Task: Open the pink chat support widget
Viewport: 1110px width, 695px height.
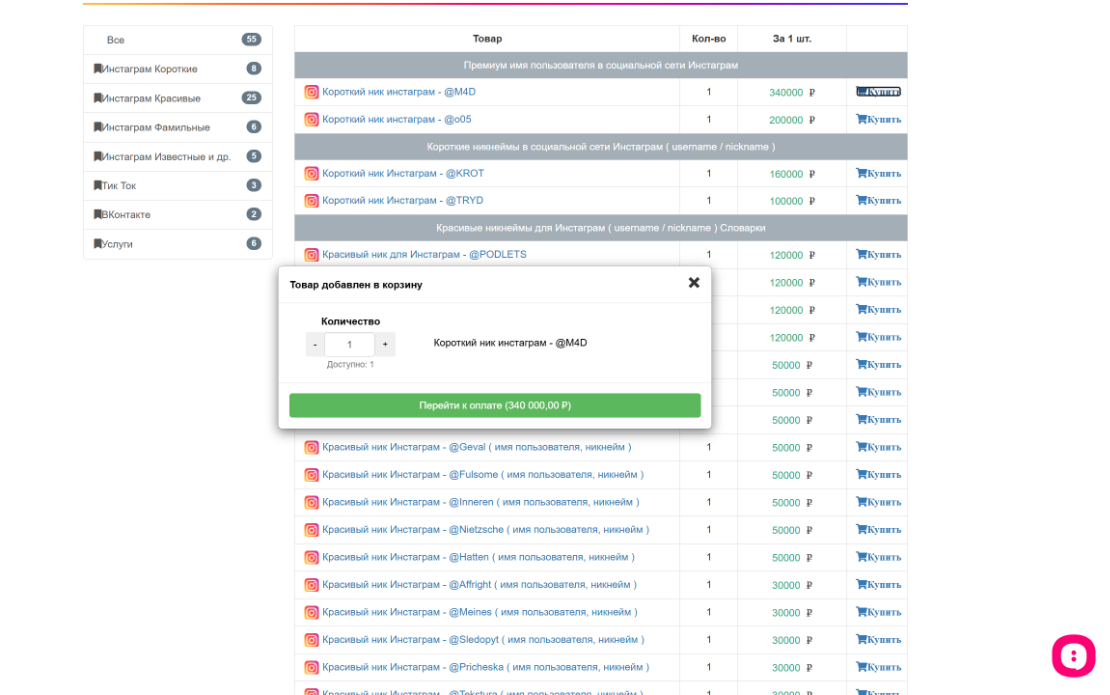Action: tap(1073, 656)
